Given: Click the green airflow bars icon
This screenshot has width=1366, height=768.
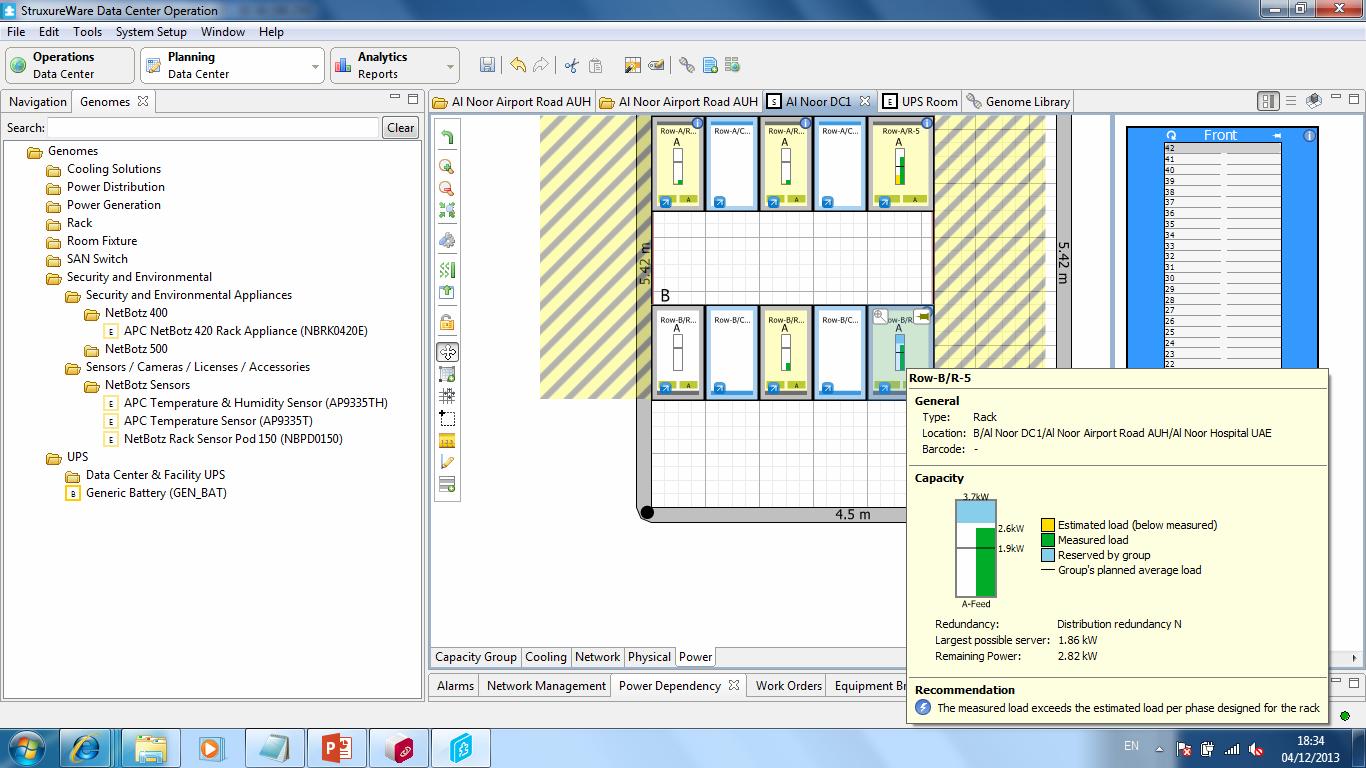Looking at the screenshot, I should (447, 270).
